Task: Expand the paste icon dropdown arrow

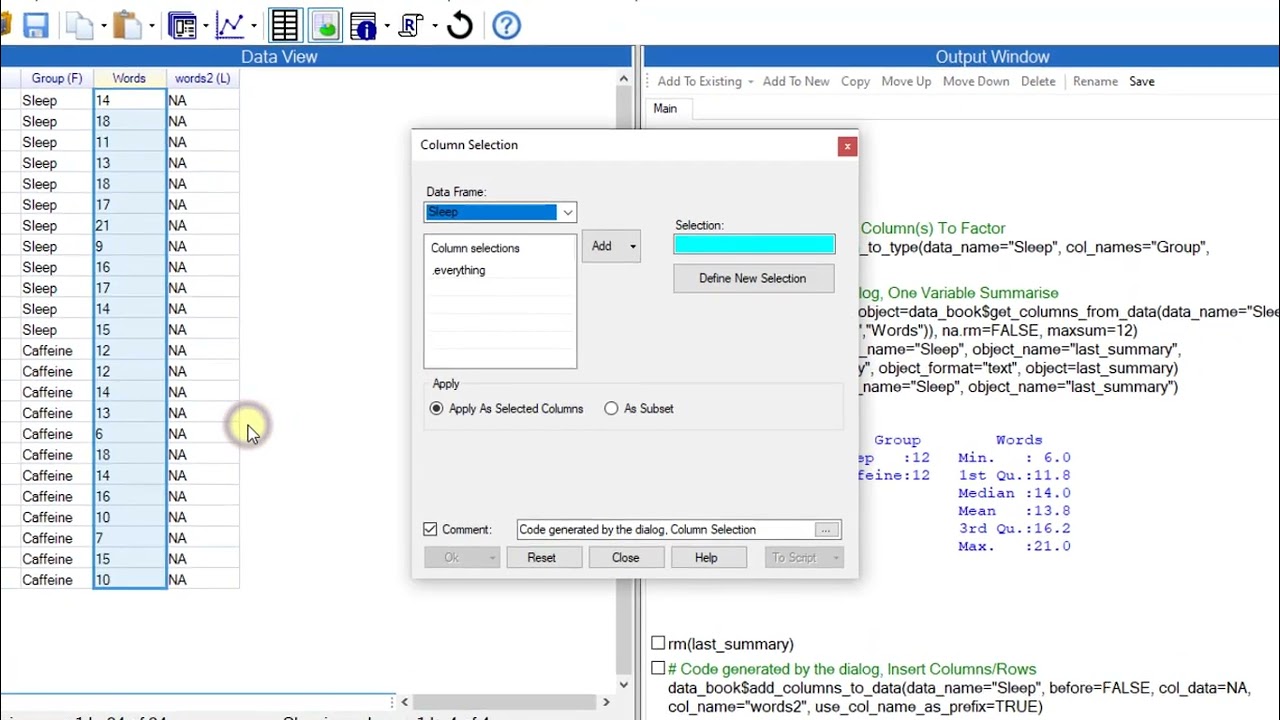Action: (152, 26)
